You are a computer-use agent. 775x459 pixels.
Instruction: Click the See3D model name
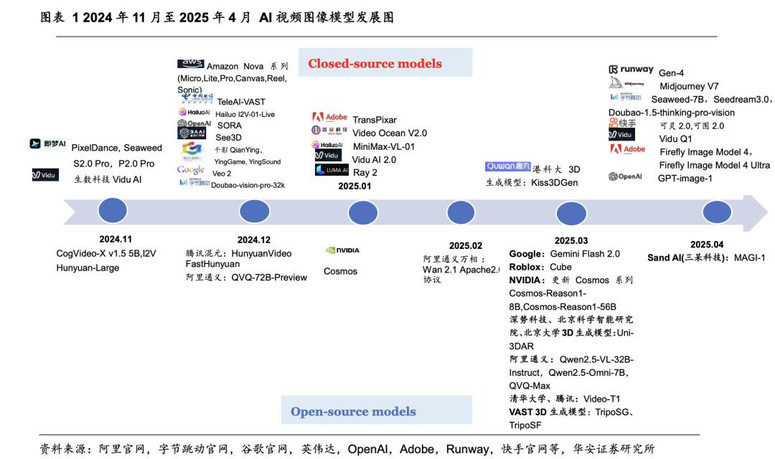point(228,137)
